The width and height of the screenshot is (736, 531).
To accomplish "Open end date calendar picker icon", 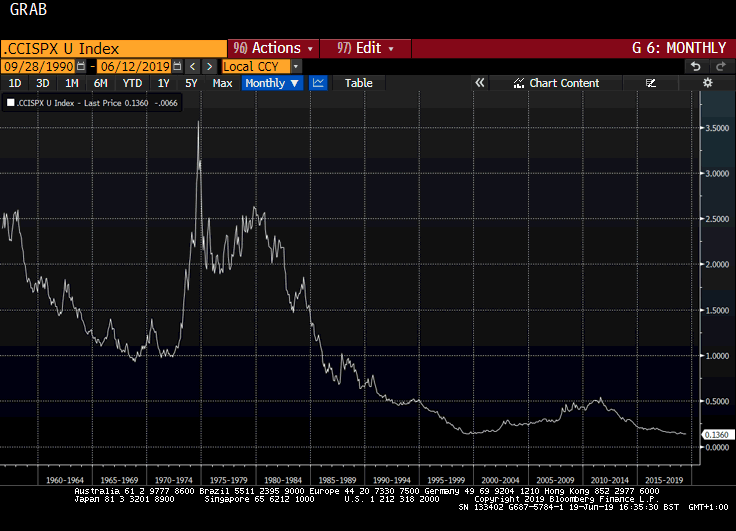I will click(177, 66).
